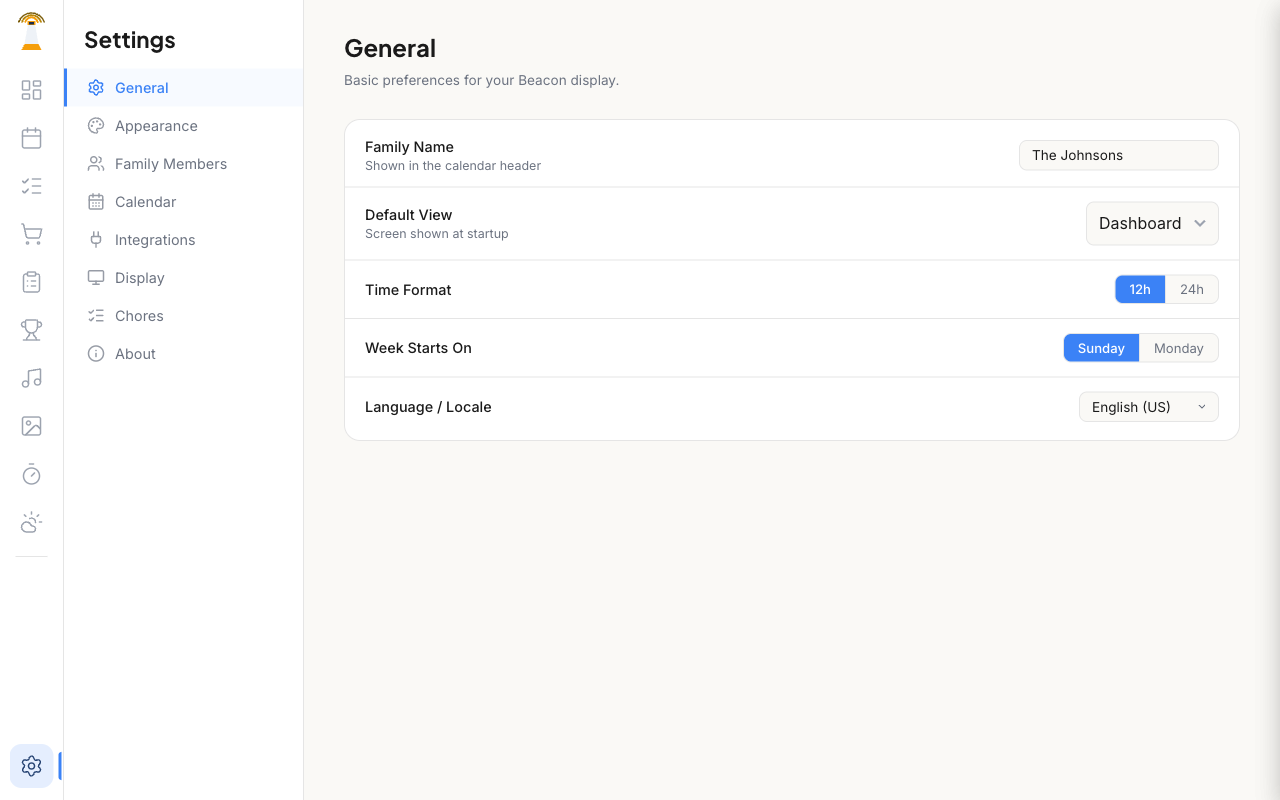
Task: Open the Dashboard from the sidebar
Action: coord(31,90)
